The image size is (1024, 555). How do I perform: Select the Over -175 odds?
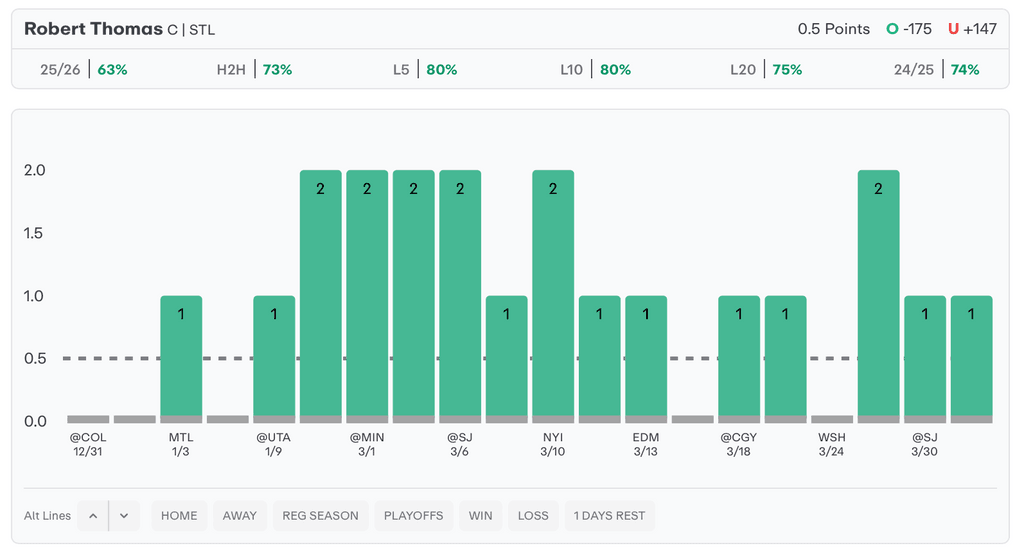coord(908,29)
